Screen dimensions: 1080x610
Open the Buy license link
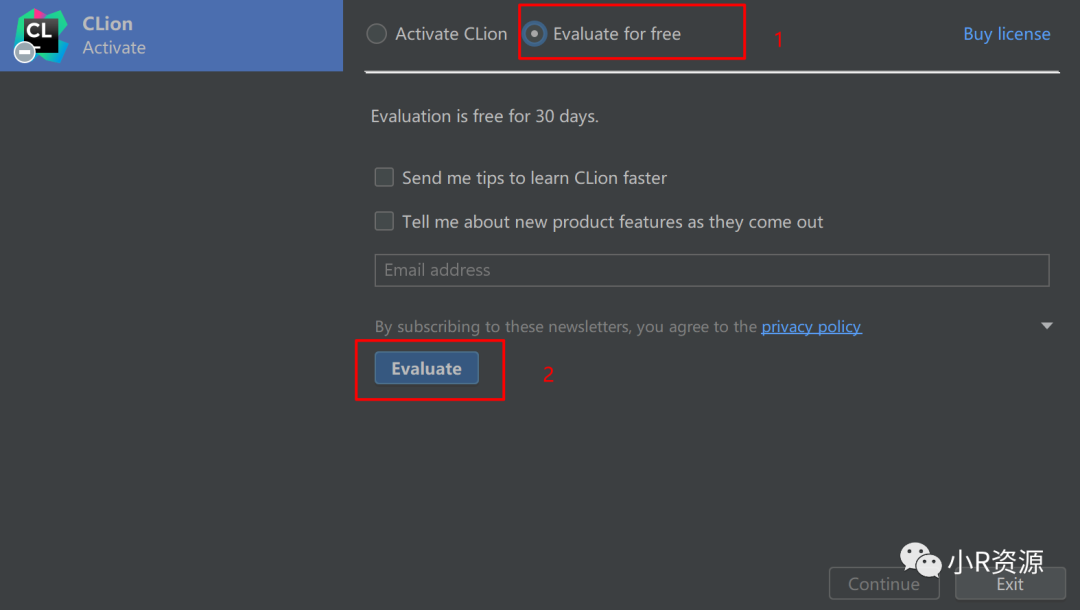point(1006,34)
